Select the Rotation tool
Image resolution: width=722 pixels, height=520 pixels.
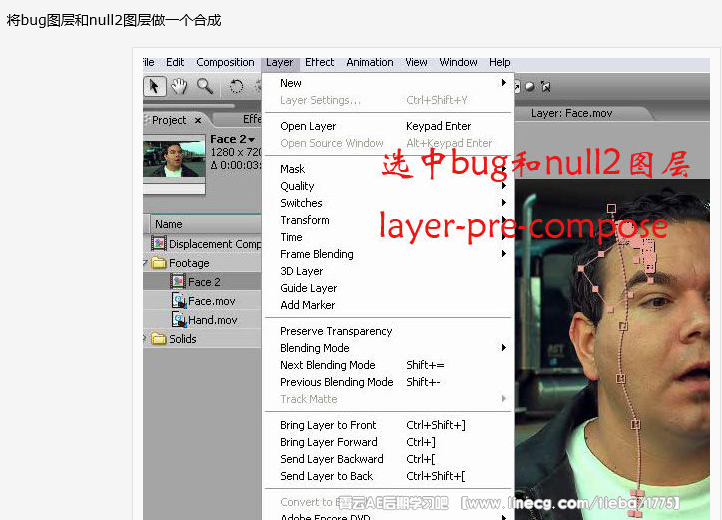coord(237,87)
